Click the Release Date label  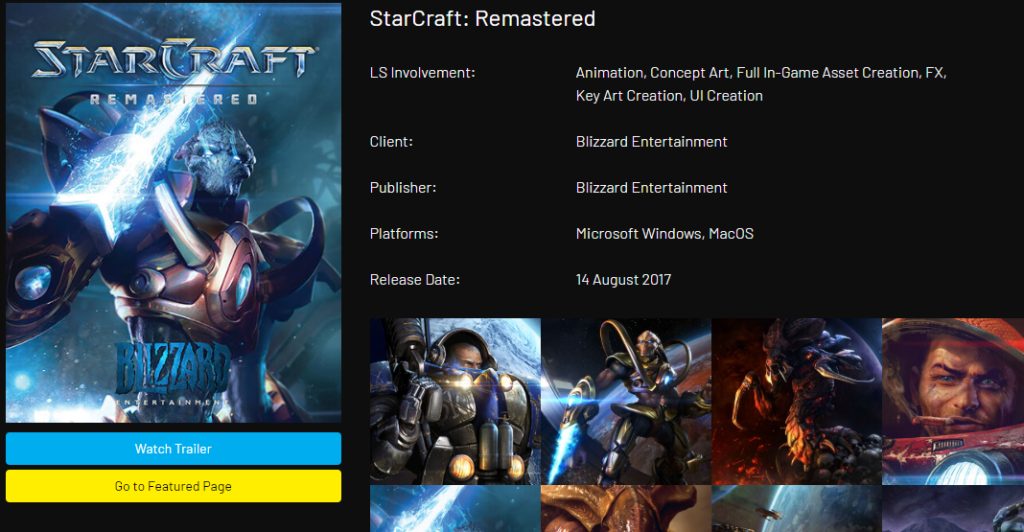pos(415,279)
